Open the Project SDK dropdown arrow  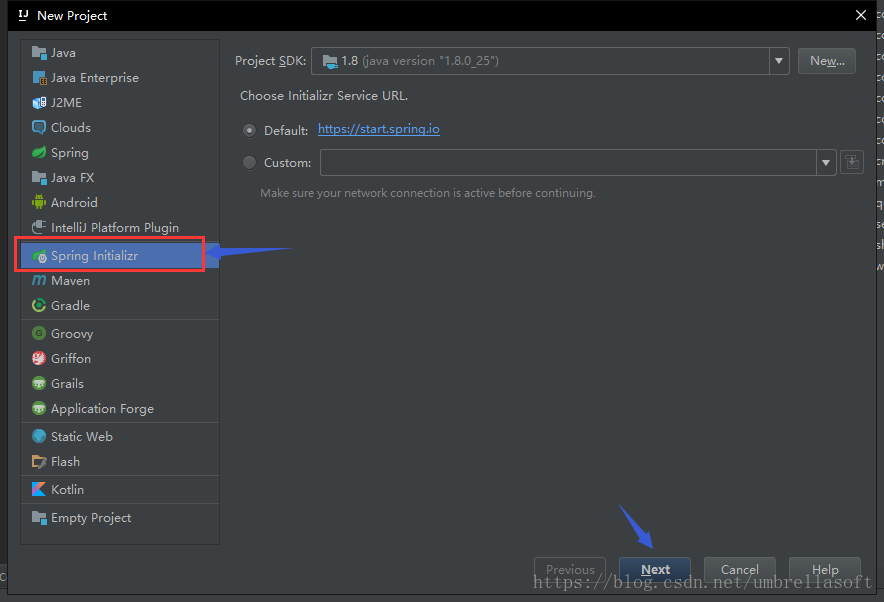click(779, 61)
